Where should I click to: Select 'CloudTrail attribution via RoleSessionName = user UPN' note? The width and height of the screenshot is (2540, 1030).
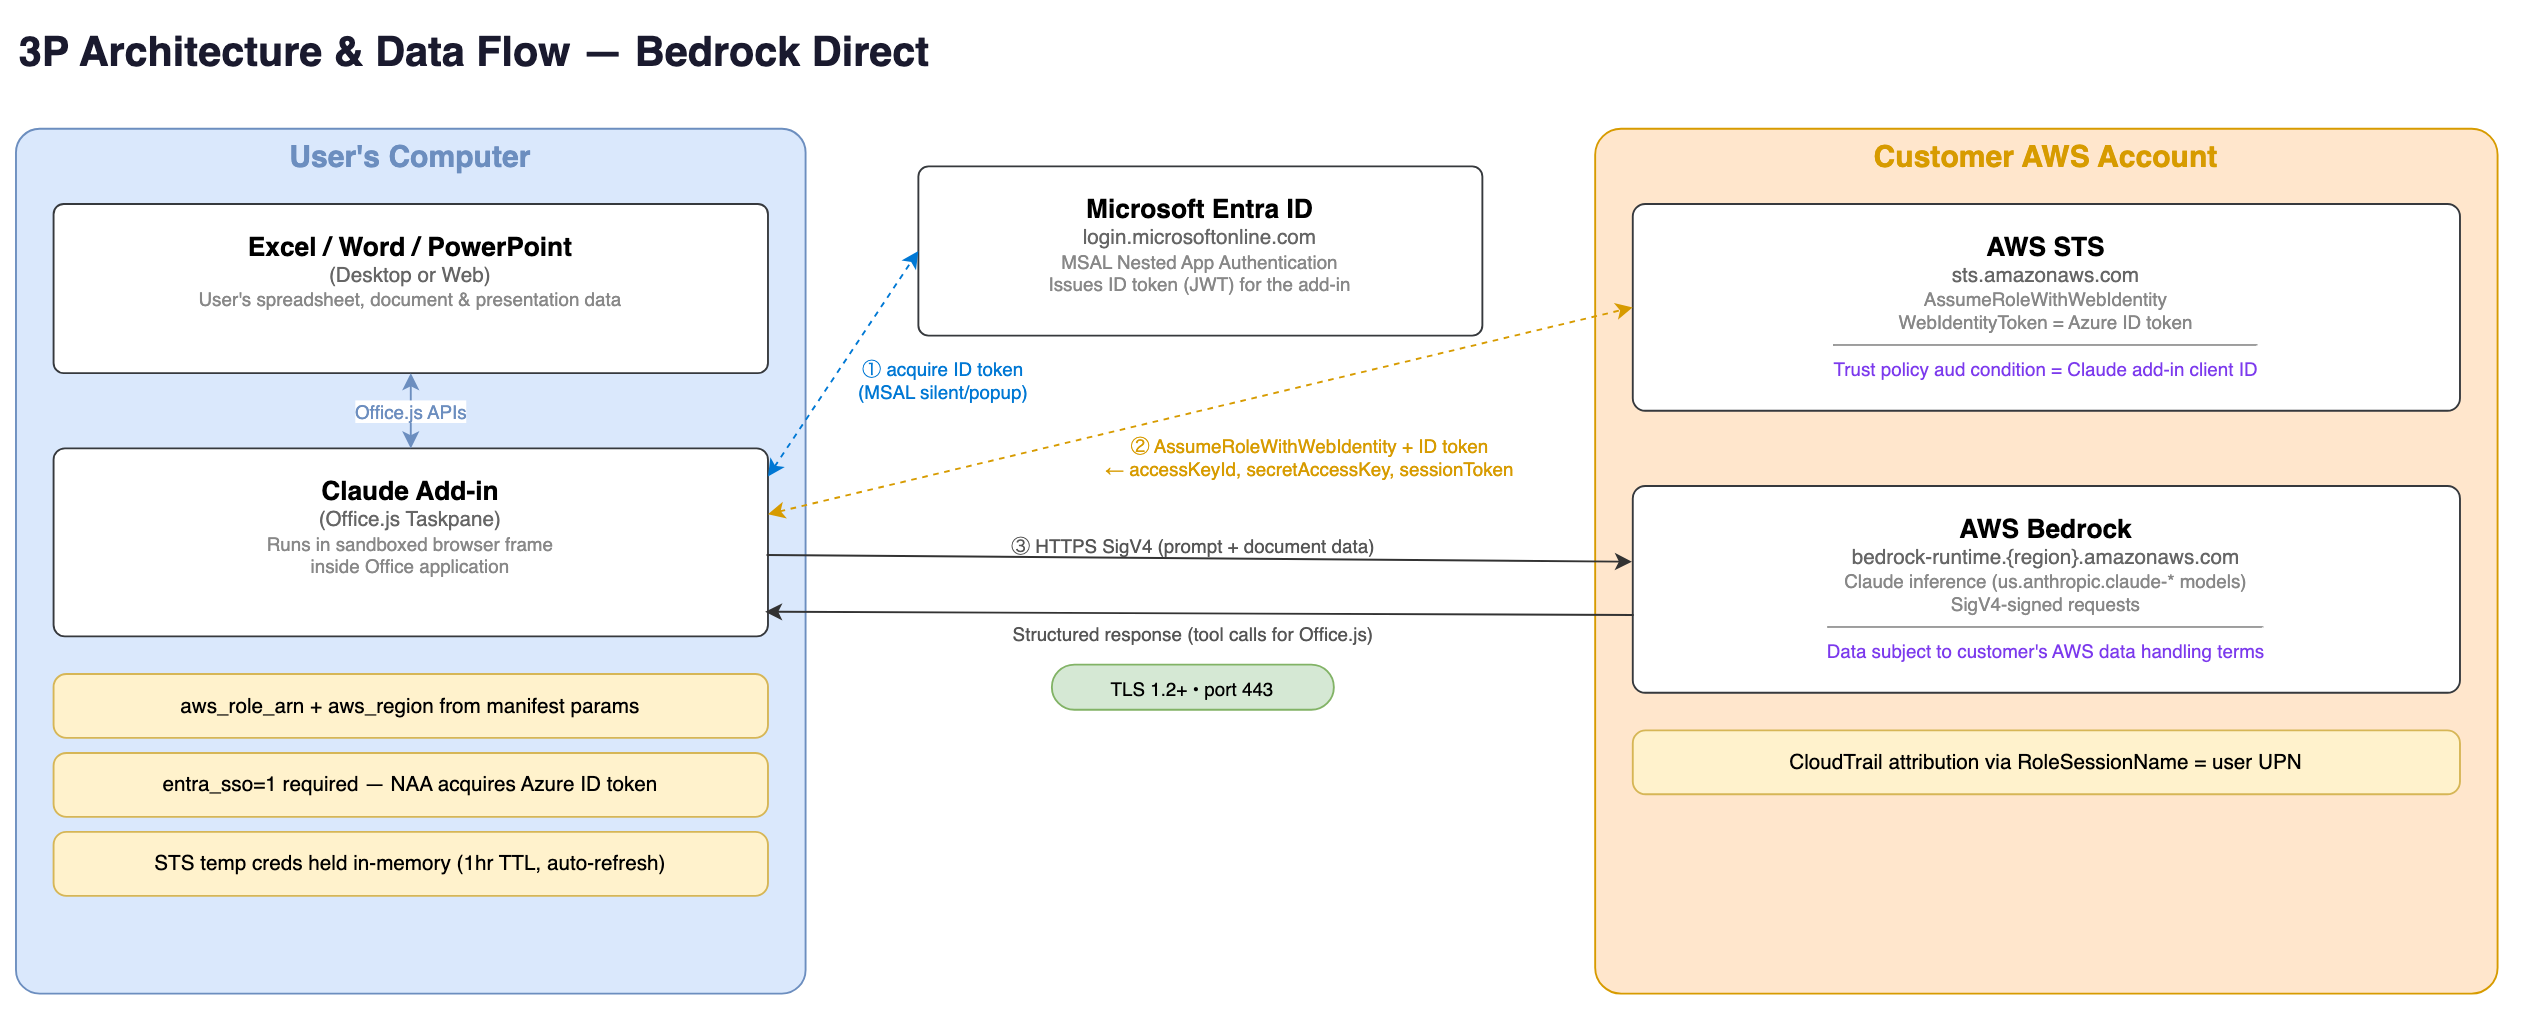[x=2045, y=762]
